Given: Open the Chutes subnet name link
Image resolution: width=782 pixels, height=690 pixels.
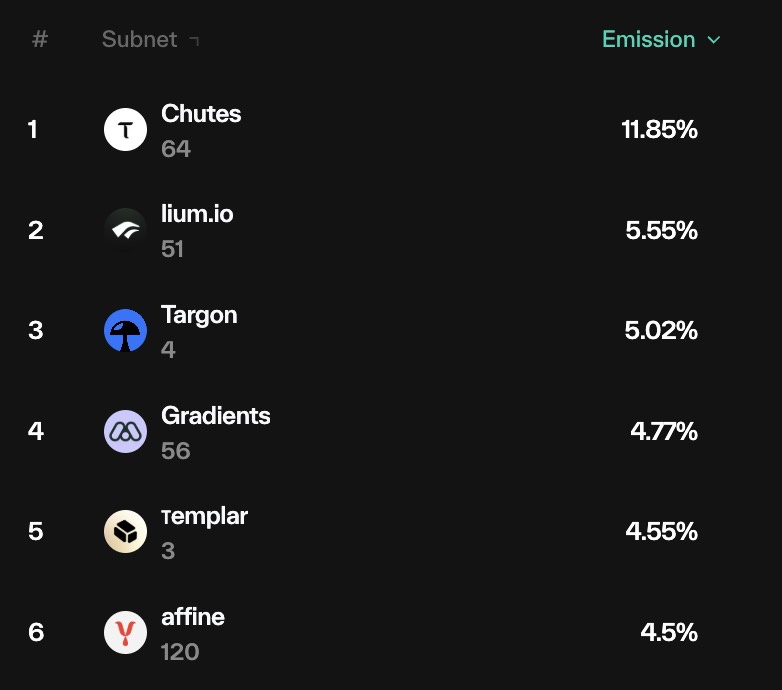Looking at the screenshot, I should point(201,114).
